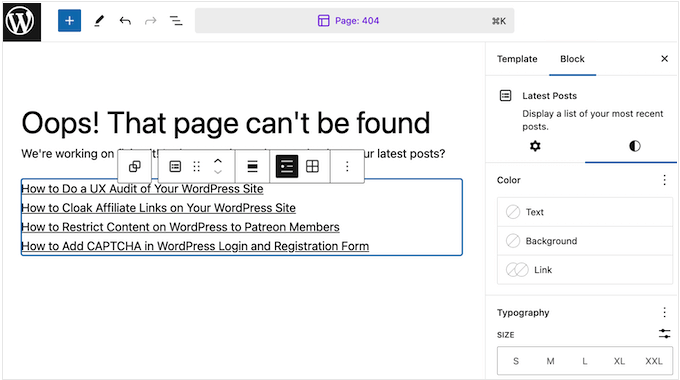Move block down with chevron
Screen dimensions: 680x380
[x=218, y=172]
